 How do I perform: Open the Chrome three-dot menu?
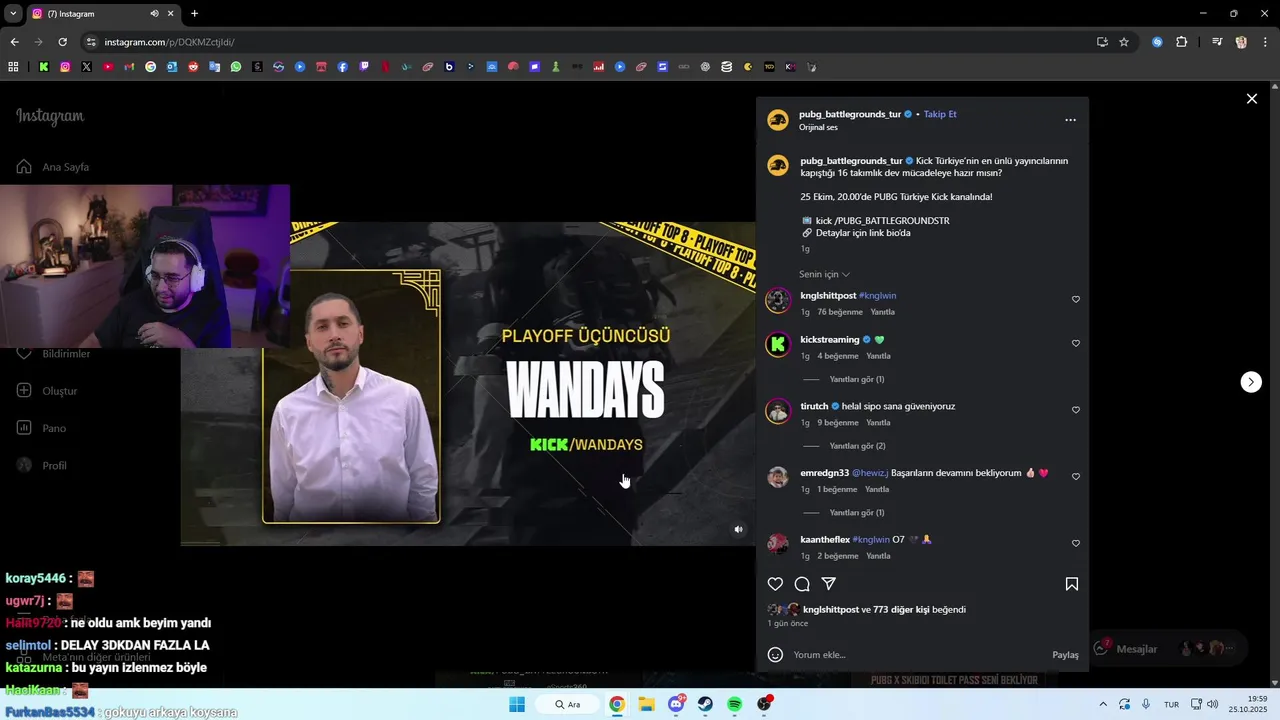pos(1265,42)
